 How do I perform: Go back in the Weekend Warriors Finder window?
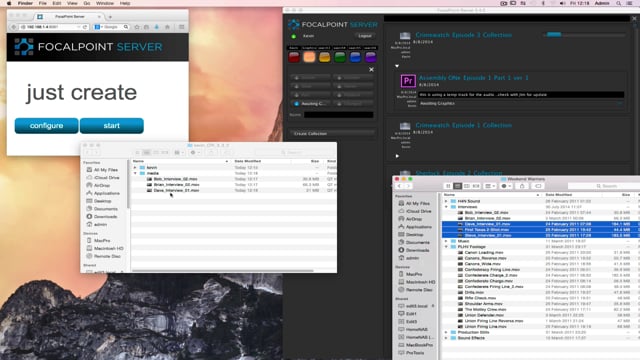tap(399, 186)
